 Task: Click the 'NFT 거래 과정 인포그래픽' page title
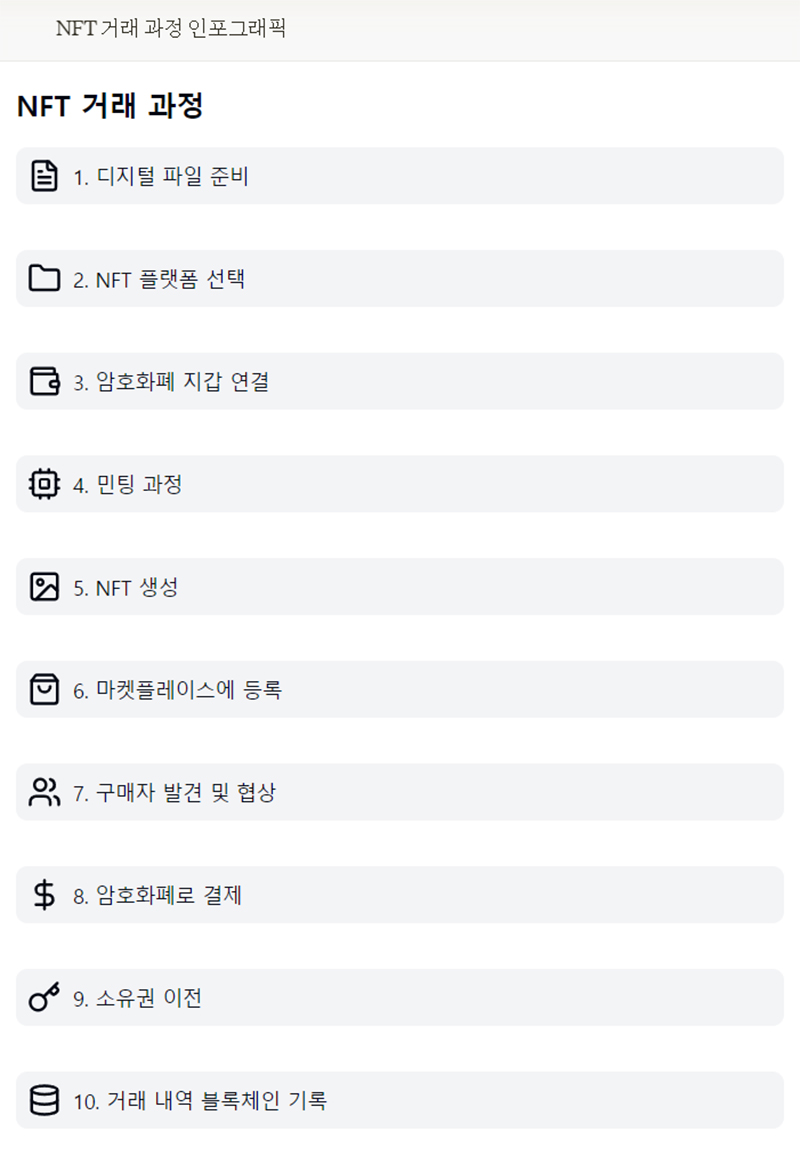tap(171, 29)
